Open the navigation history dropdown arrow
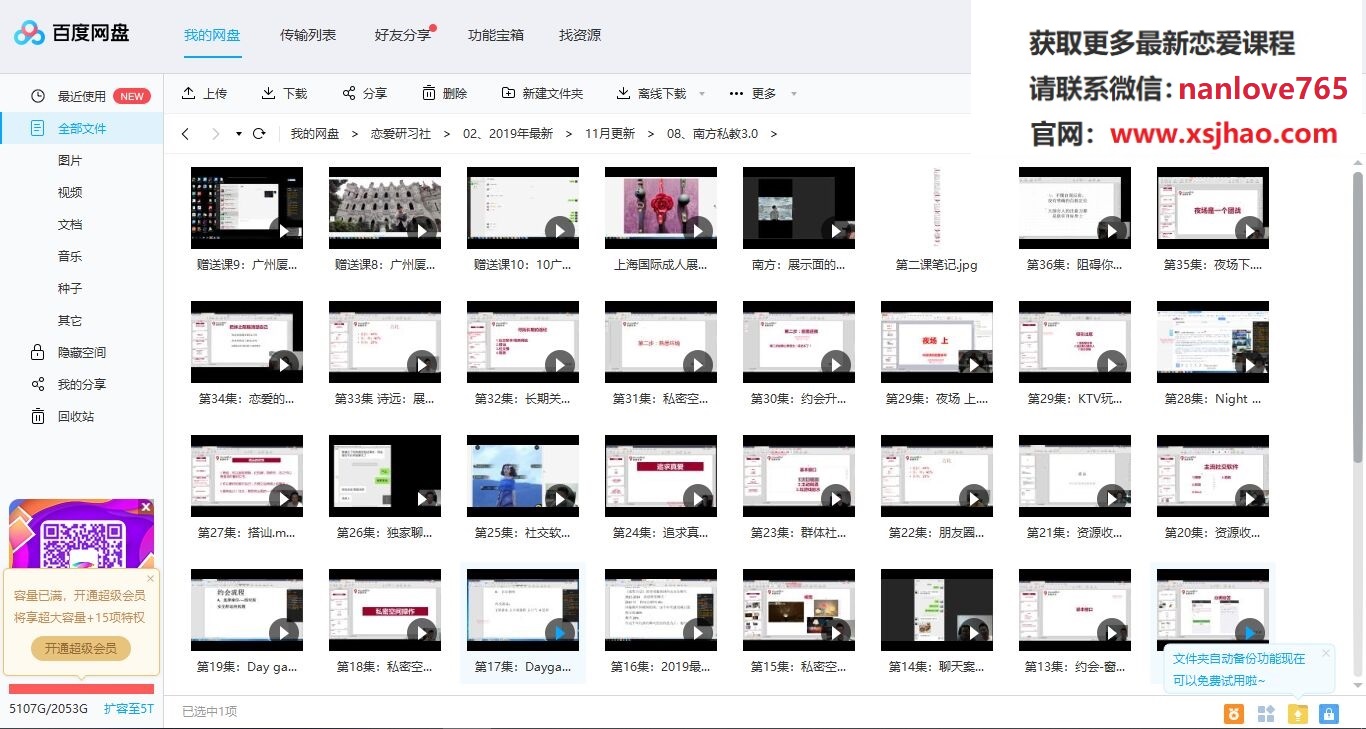Screen dimensions: 1366x729 (239, 134)
